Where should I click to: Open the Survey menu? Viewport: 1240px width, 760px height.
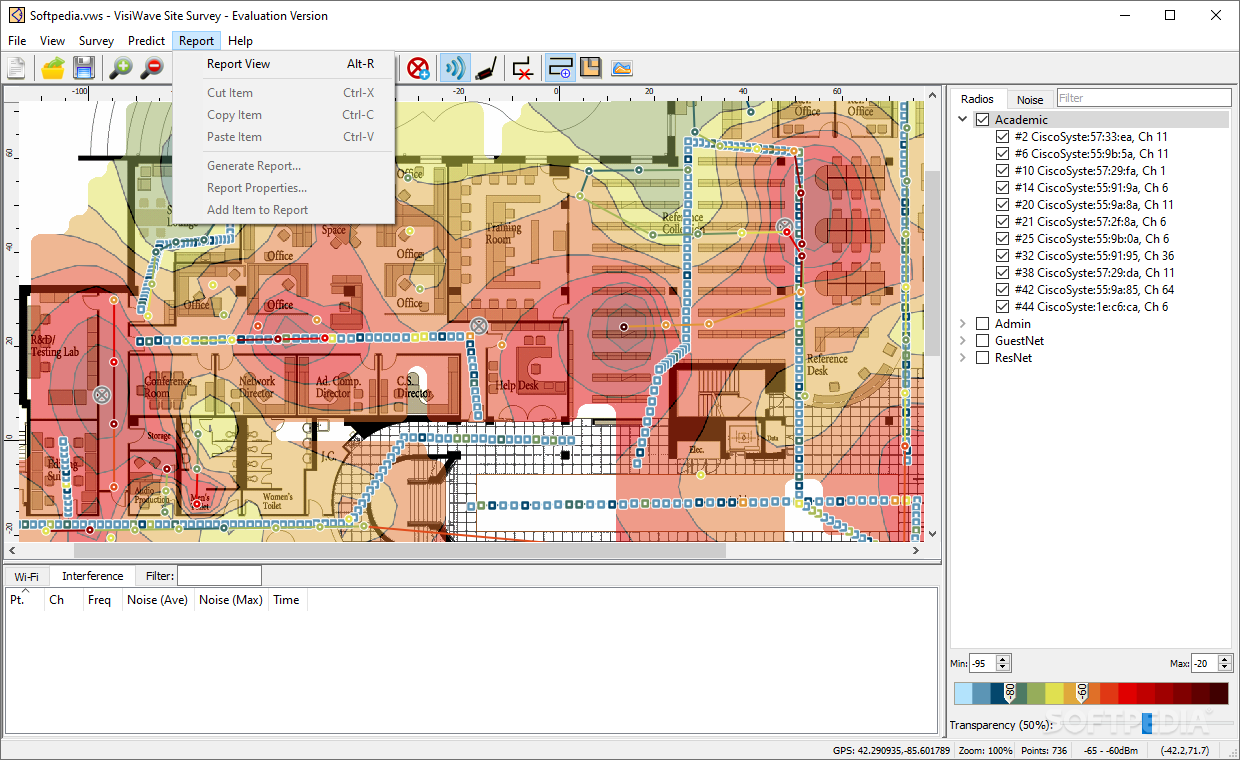97,41
